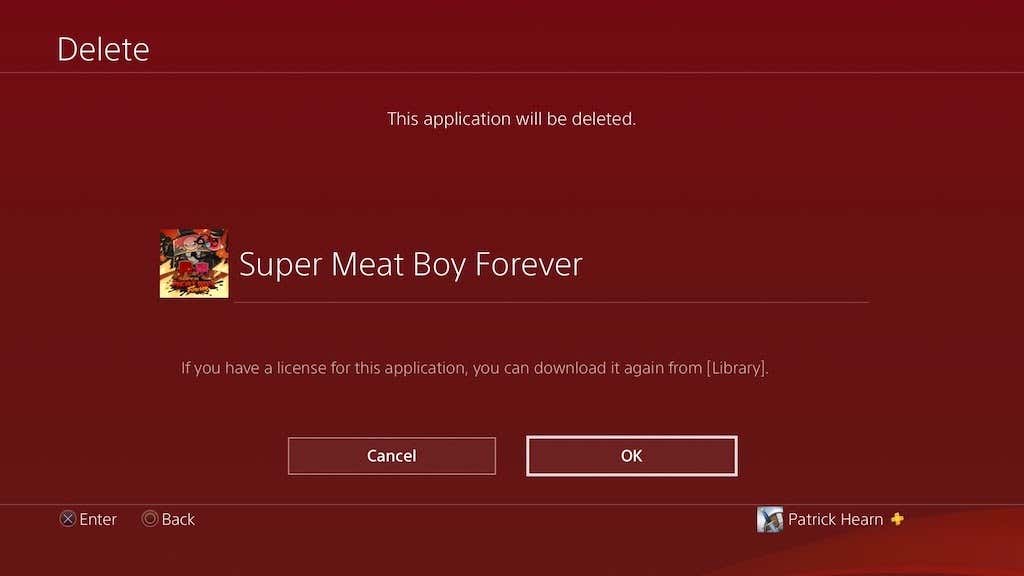Click the Super Meat Boy Forever title
The height and width of the screenshot is (576, 1024).
point(411,264)
